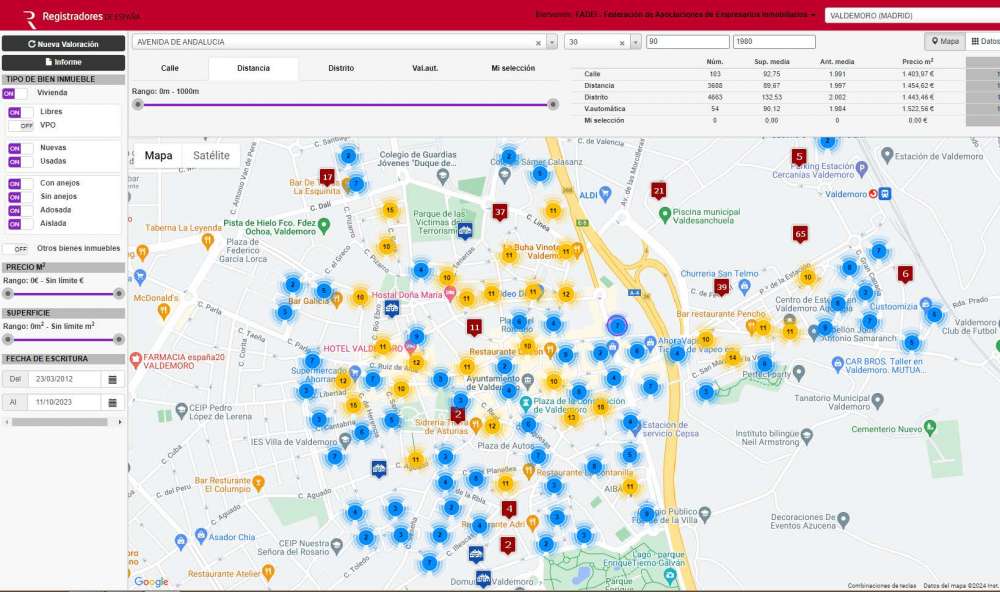Disable the Usadas switch

20,162
